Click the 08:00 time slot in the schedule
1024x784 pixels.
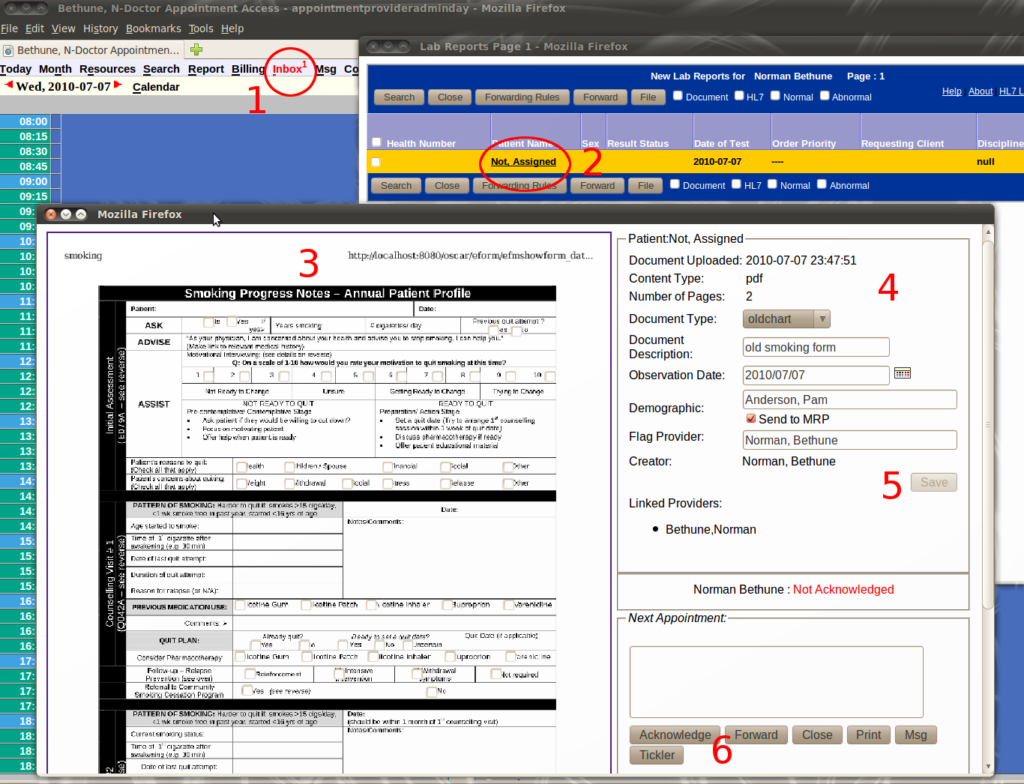pyautogui.click(x=33, y=122)
